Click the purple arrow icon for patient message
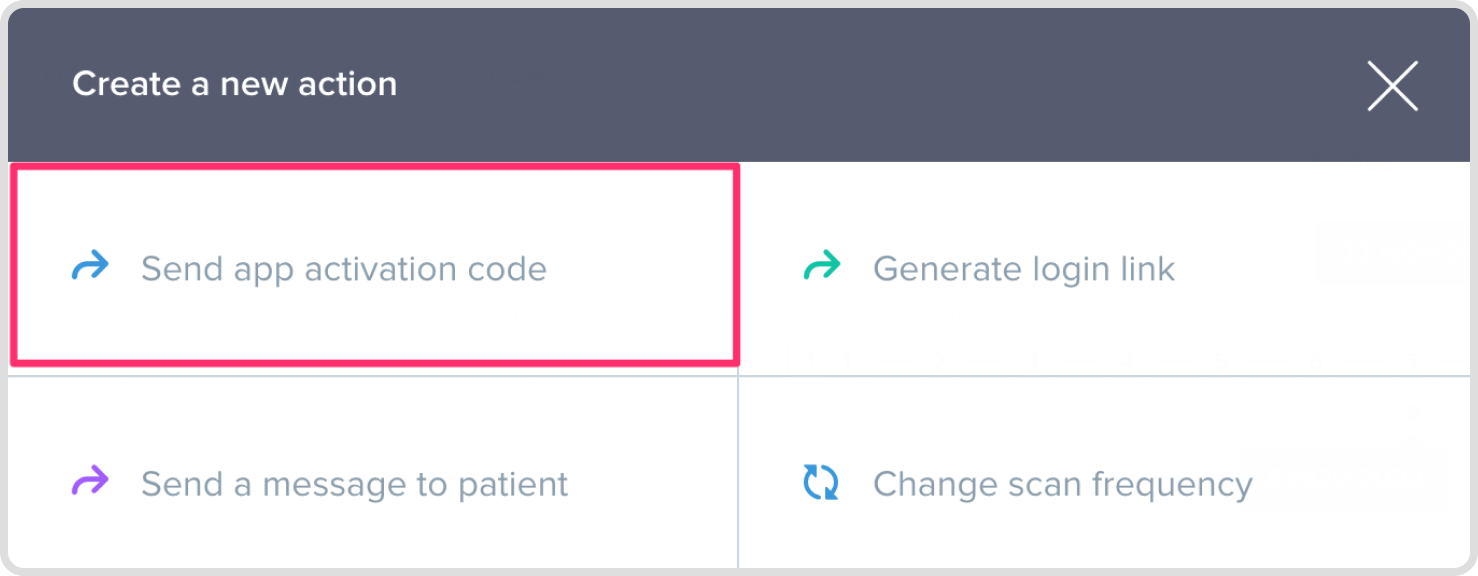This screenshot has height=576, width=1478. point(90,483)
